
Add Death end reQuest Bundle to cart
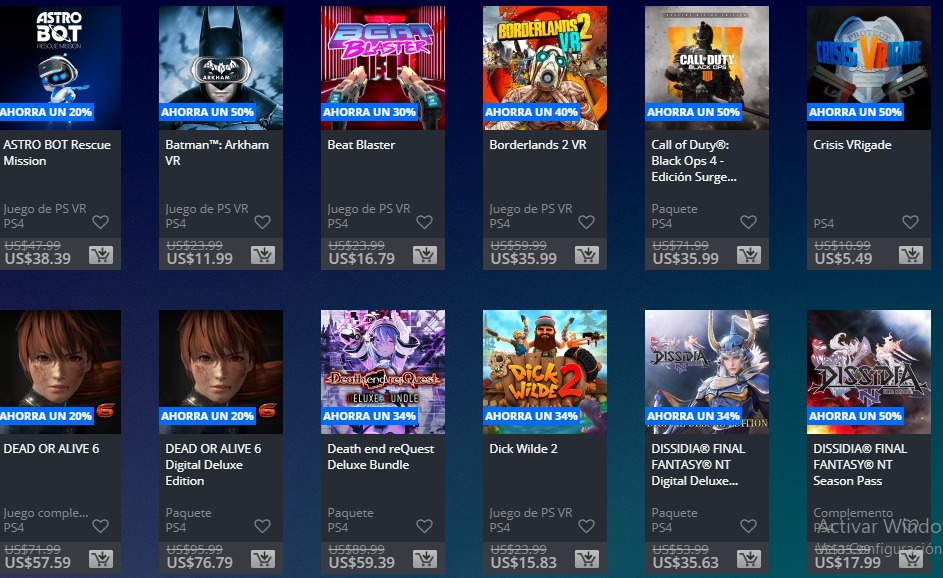tap(425, 559)
